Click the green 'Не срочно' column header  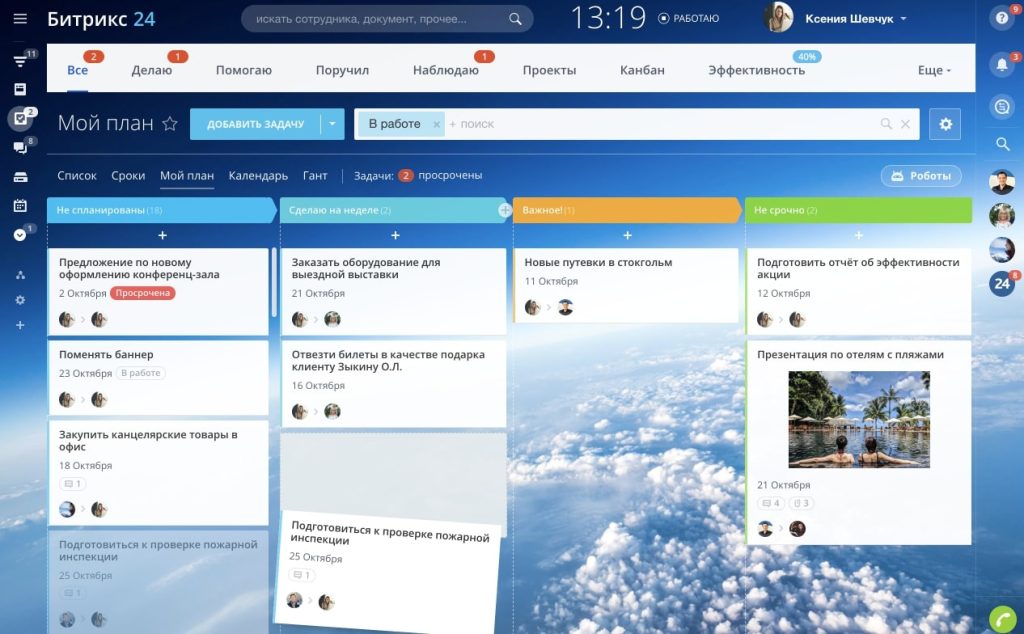(x=858, y=210)
